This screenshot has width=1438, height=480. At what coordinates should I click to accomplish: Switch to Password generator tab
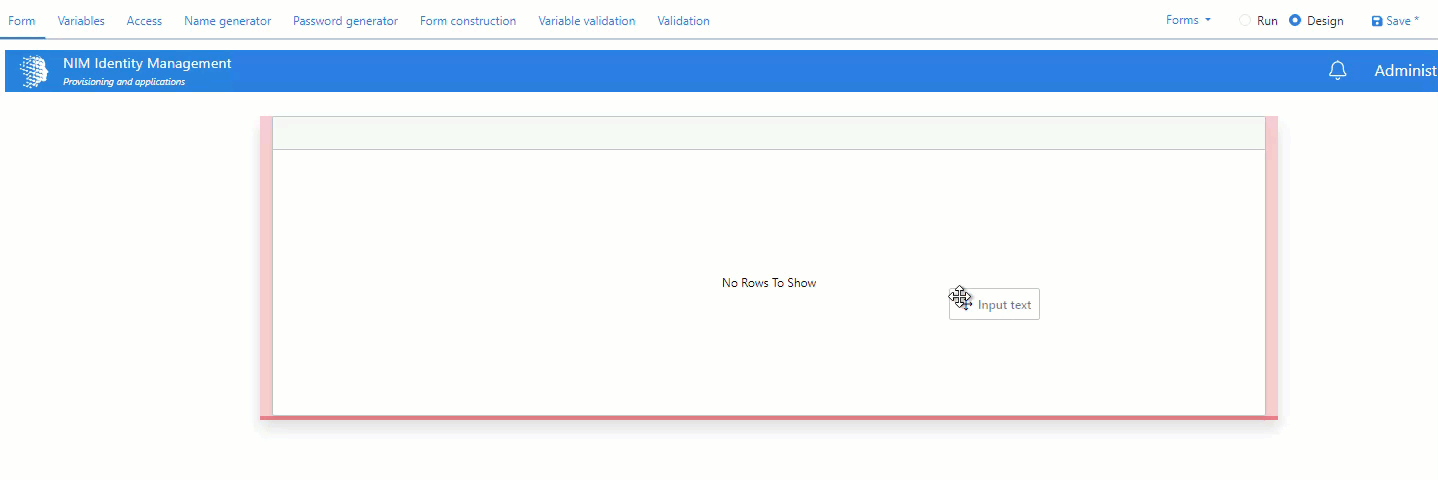(345, 21)
